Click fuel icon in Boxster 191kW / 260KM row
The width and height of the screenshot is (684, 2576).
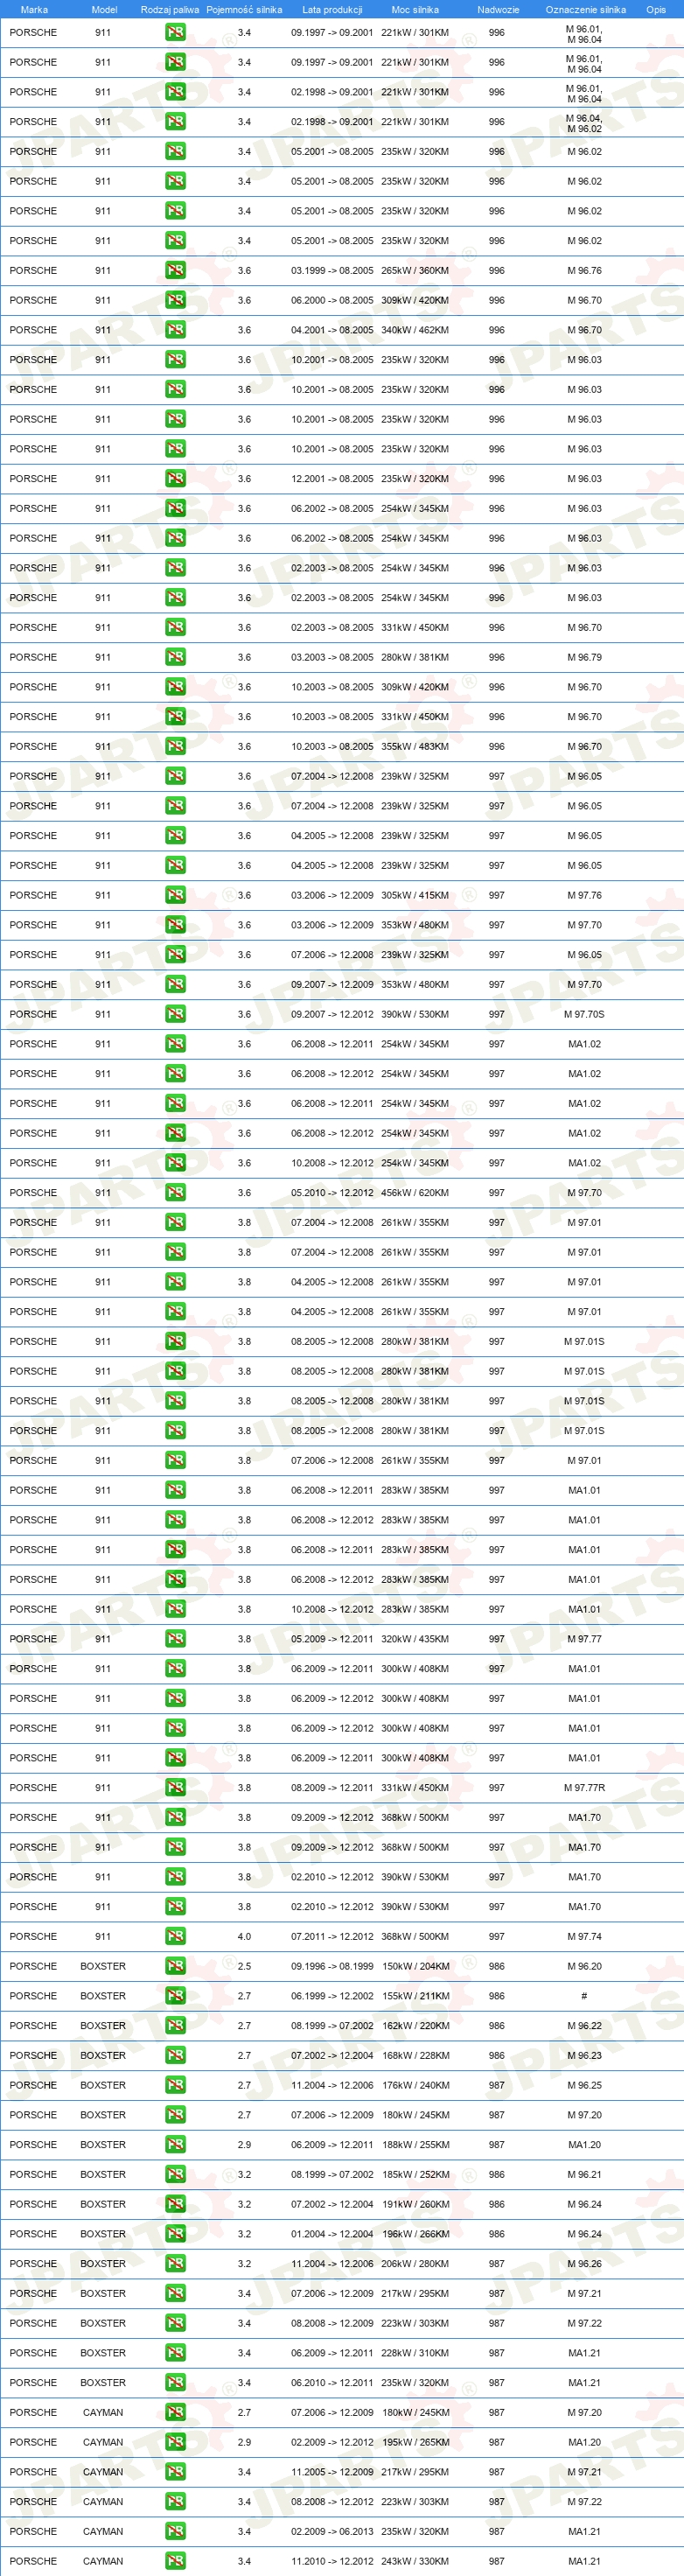click(x=175, y=2204)
